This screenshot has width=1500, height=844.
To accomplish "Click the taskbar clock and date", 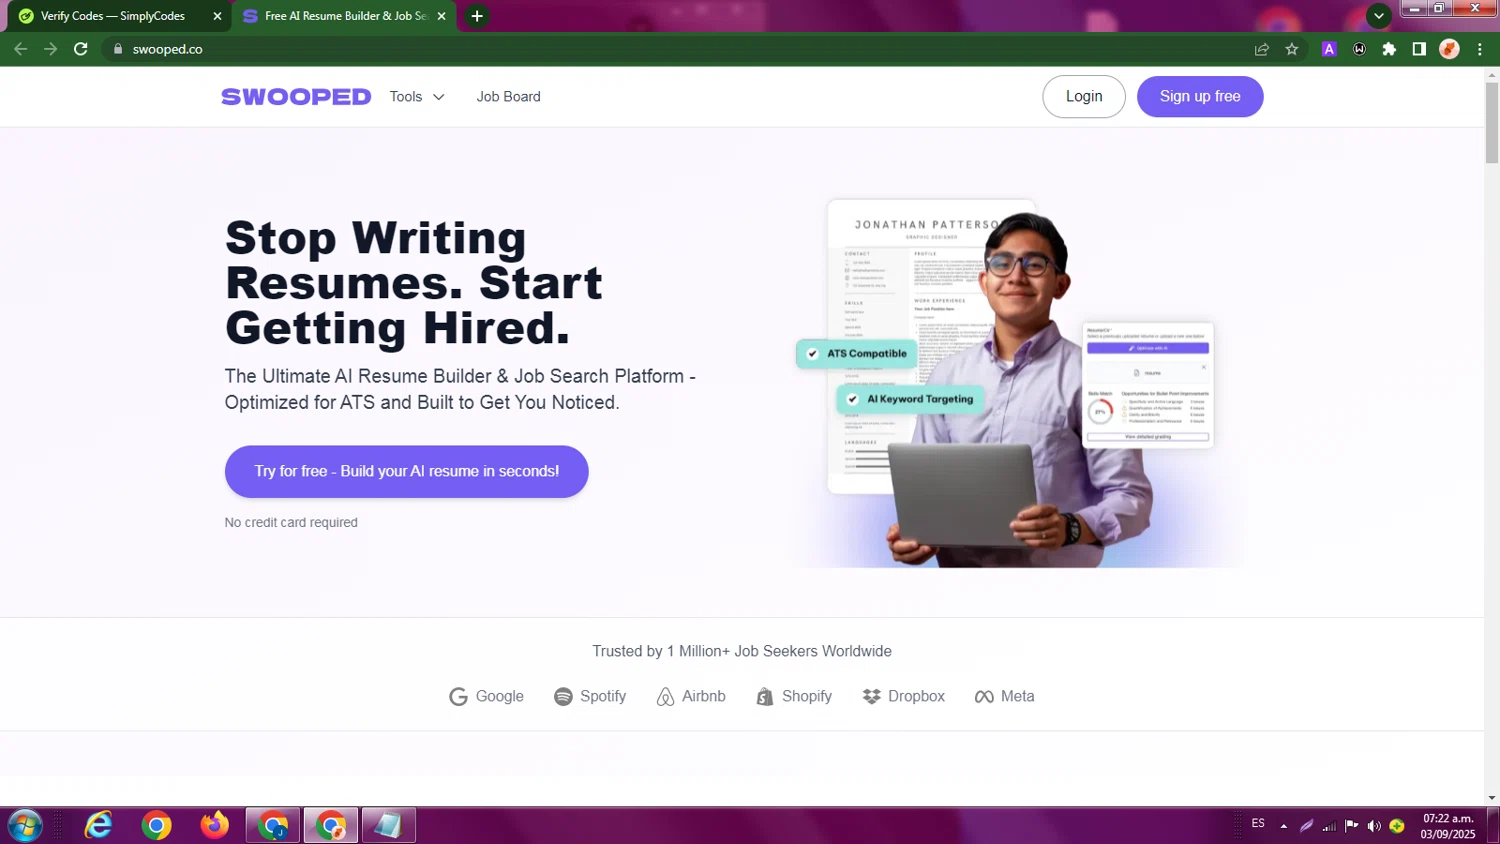I will [x=1448, y=826].
